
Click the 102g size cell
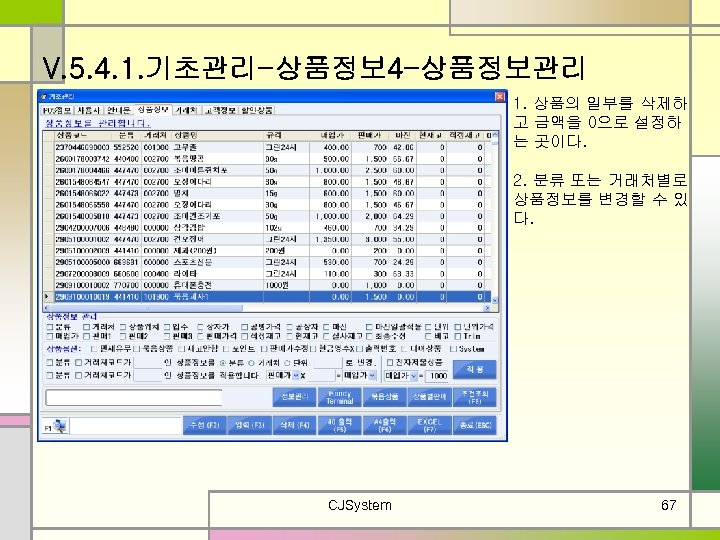[287, 228]
